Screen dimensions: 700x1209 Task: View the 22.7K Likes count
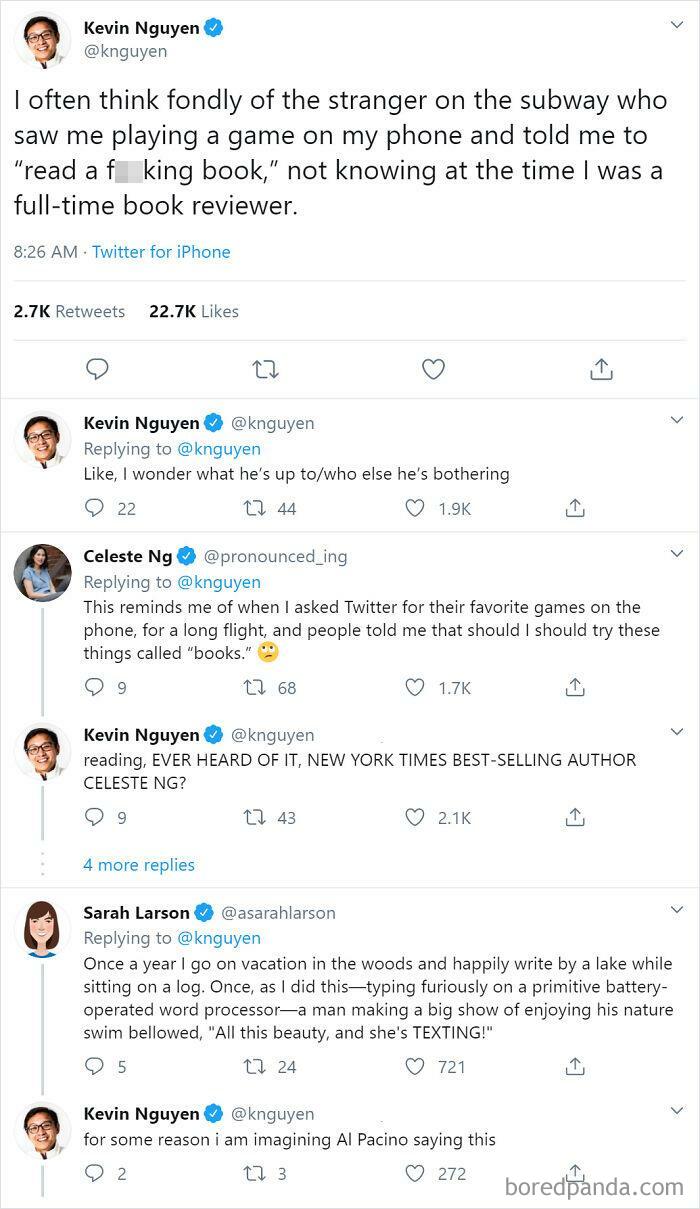196,311
